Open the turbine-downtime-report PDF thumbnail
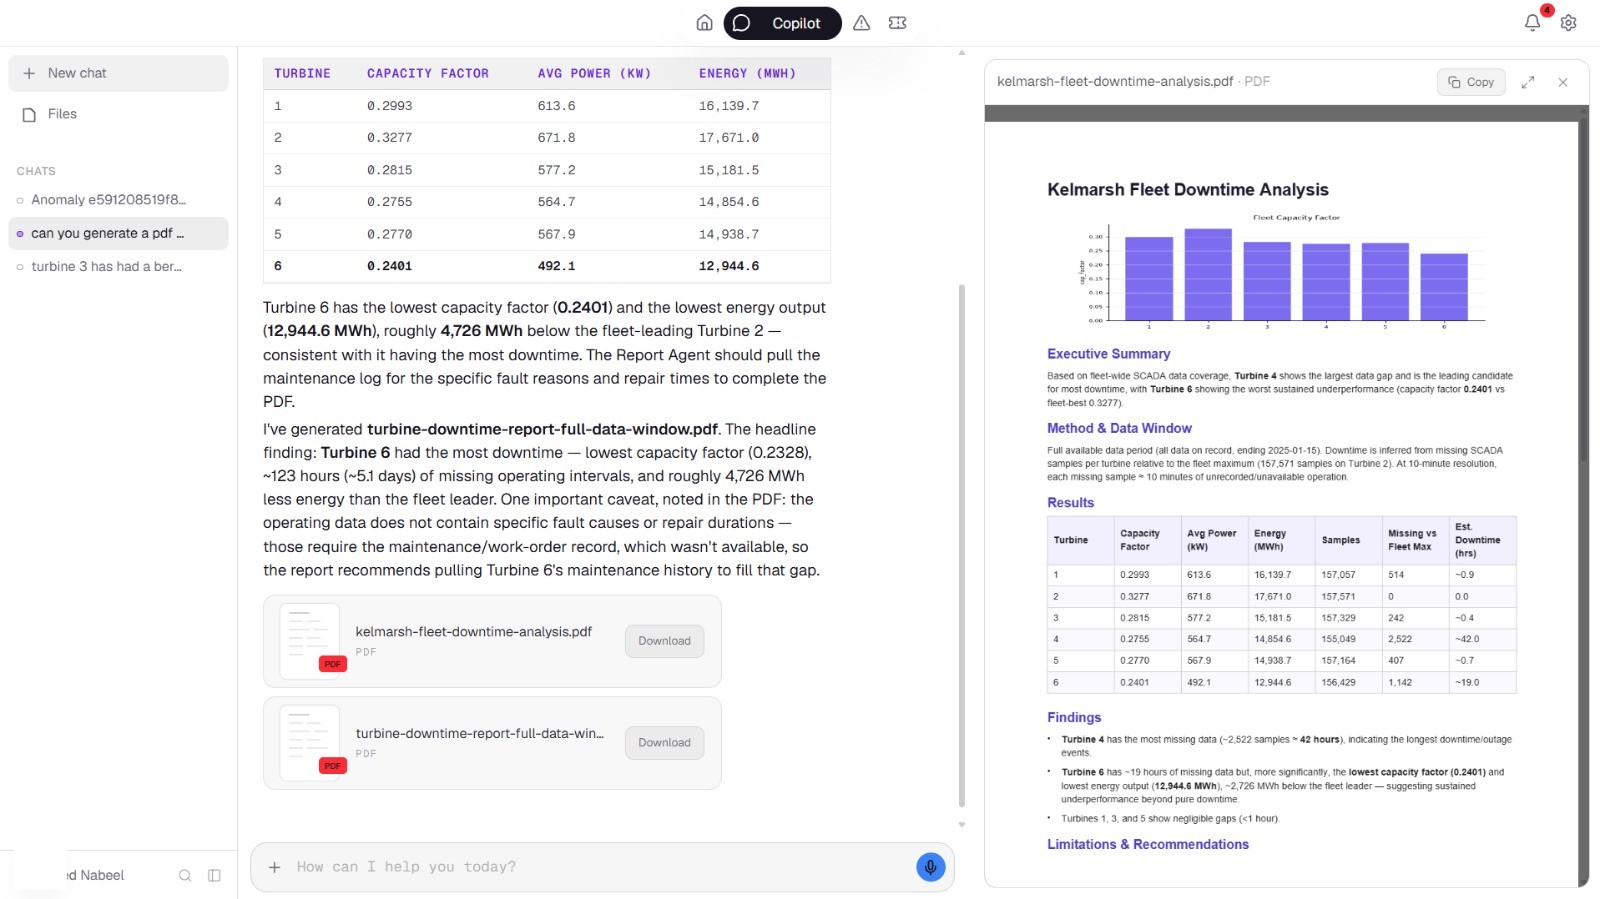 point(311,743)
